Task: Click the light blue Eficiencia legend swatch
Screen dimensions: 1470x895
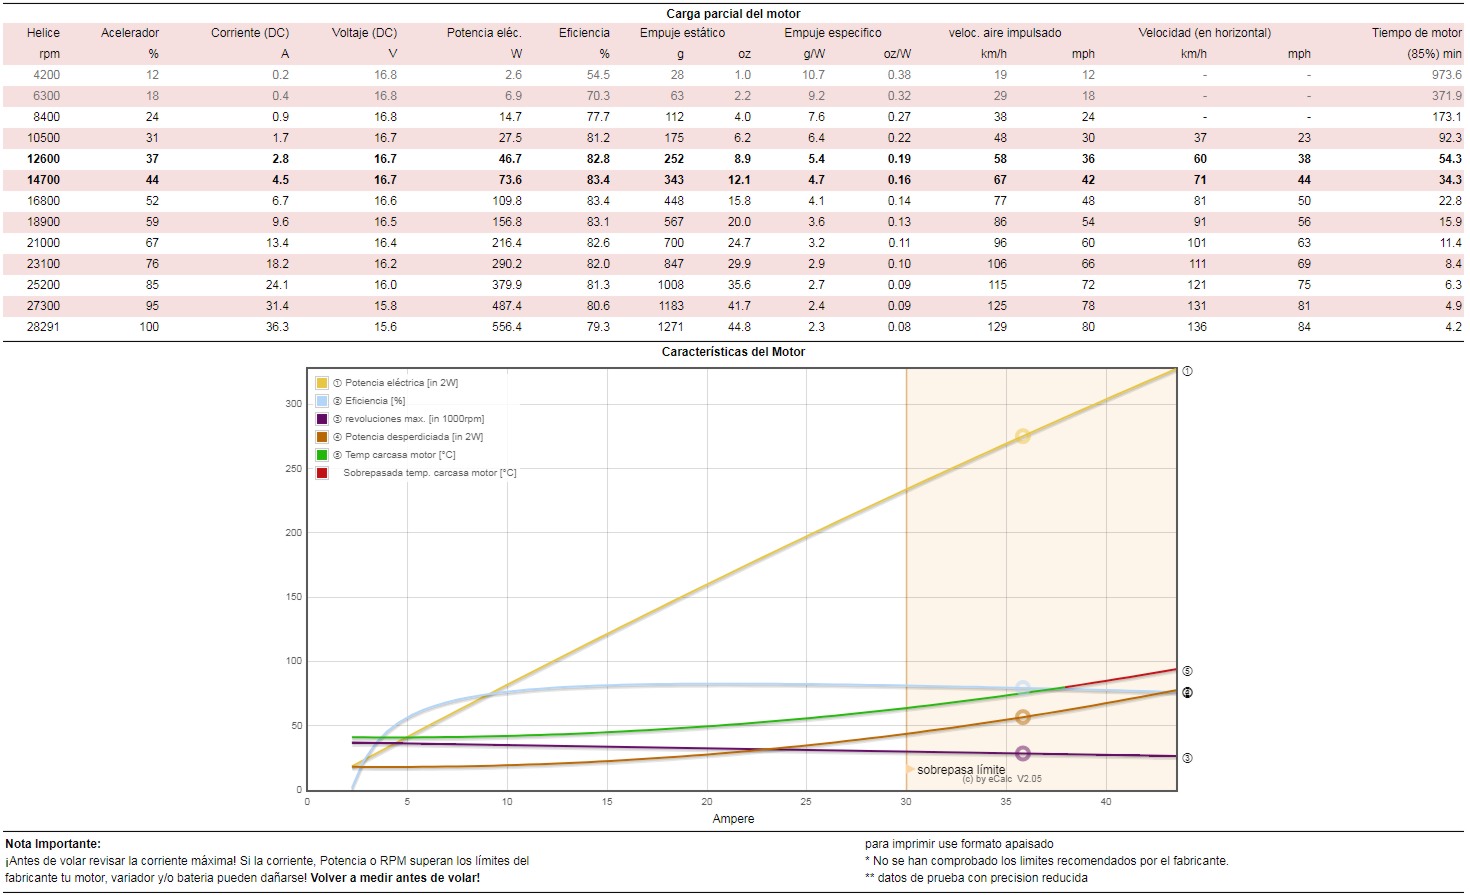Action: tap(322, 401)
